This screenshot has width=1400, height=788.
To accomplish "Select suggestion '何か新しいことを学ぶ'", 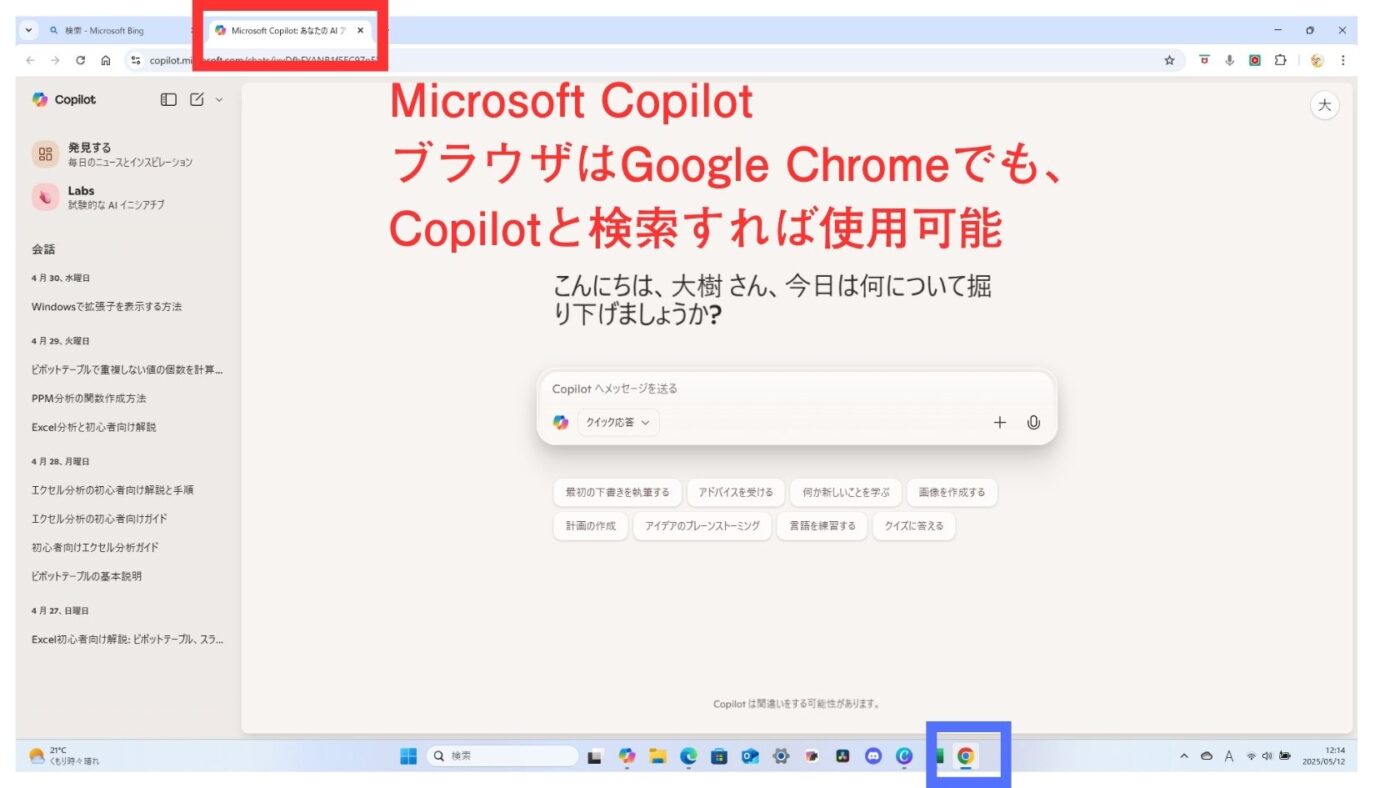I will pyautogui.click(x=845, y=493).
